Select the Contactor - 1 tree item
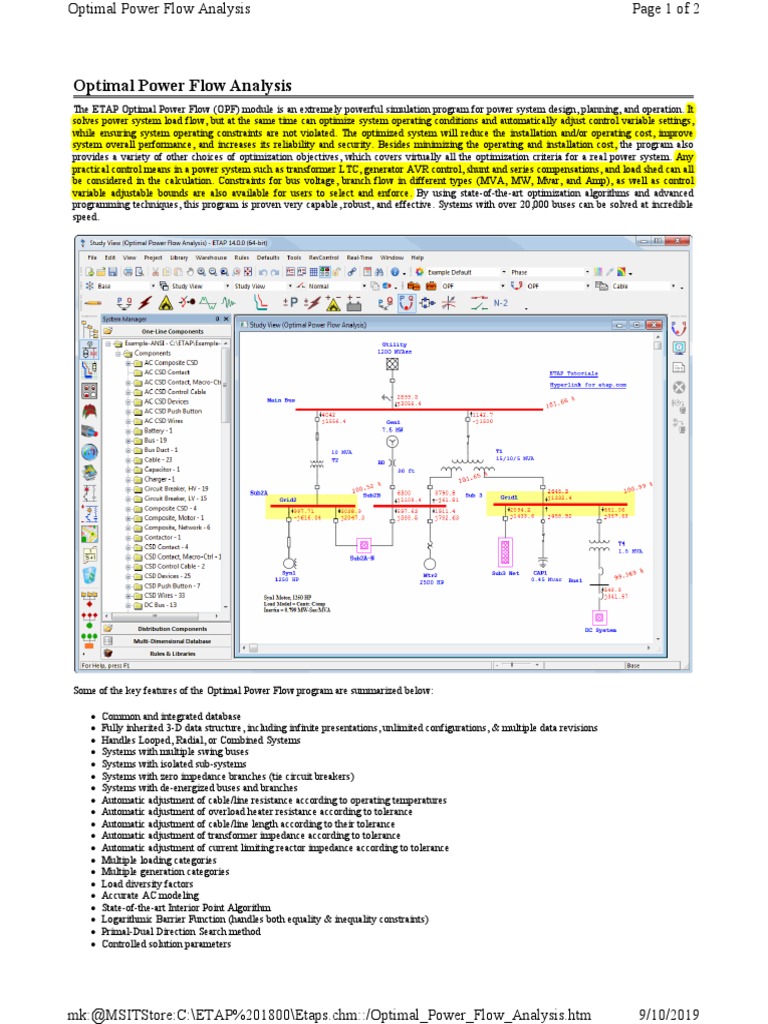This screenshot has width=768, height=1024. point(162,537)
